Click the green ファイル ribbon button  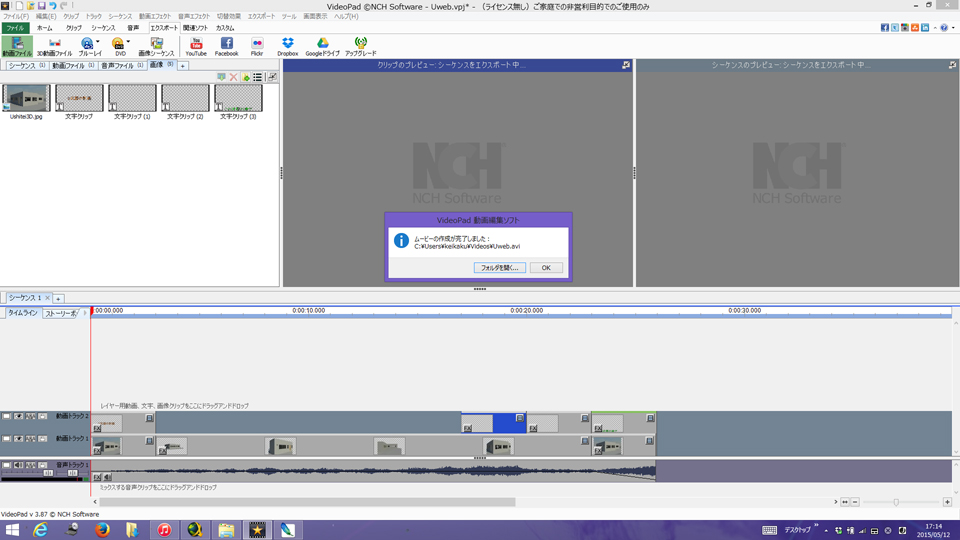pos(15,28)
